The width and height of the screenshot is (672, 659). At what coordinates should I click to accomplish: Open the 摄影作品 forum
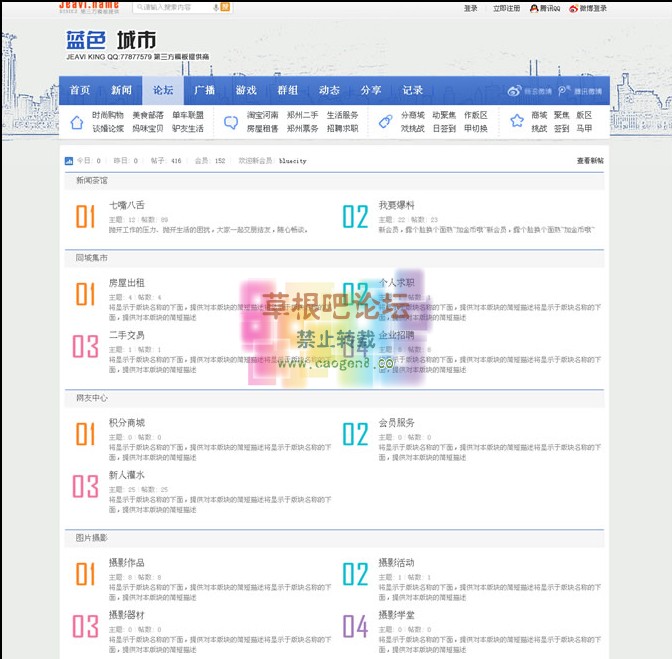click(x=127, y=563)
